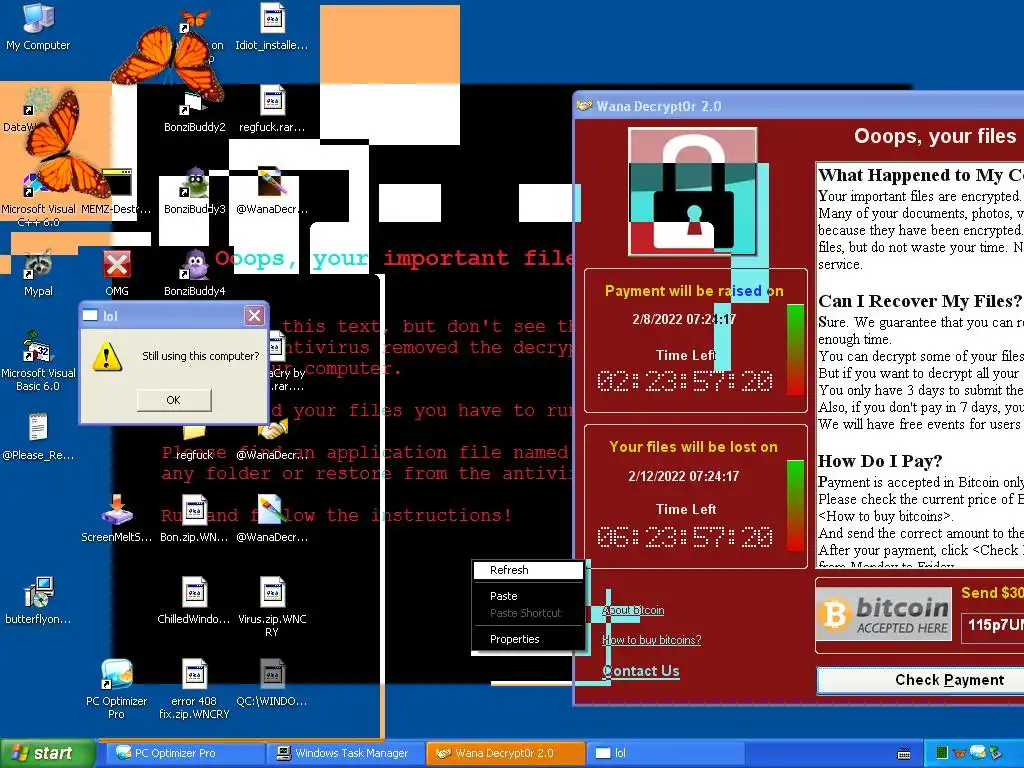This screenshot has width=1024, height=768.
Task: Choose Paste from the context menu
Action: (528, 596)
